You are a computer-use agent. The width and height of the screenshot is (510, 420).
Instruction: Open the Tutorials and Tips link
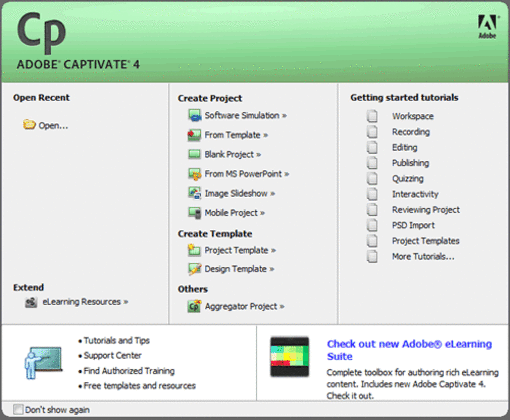pos(117,340)
